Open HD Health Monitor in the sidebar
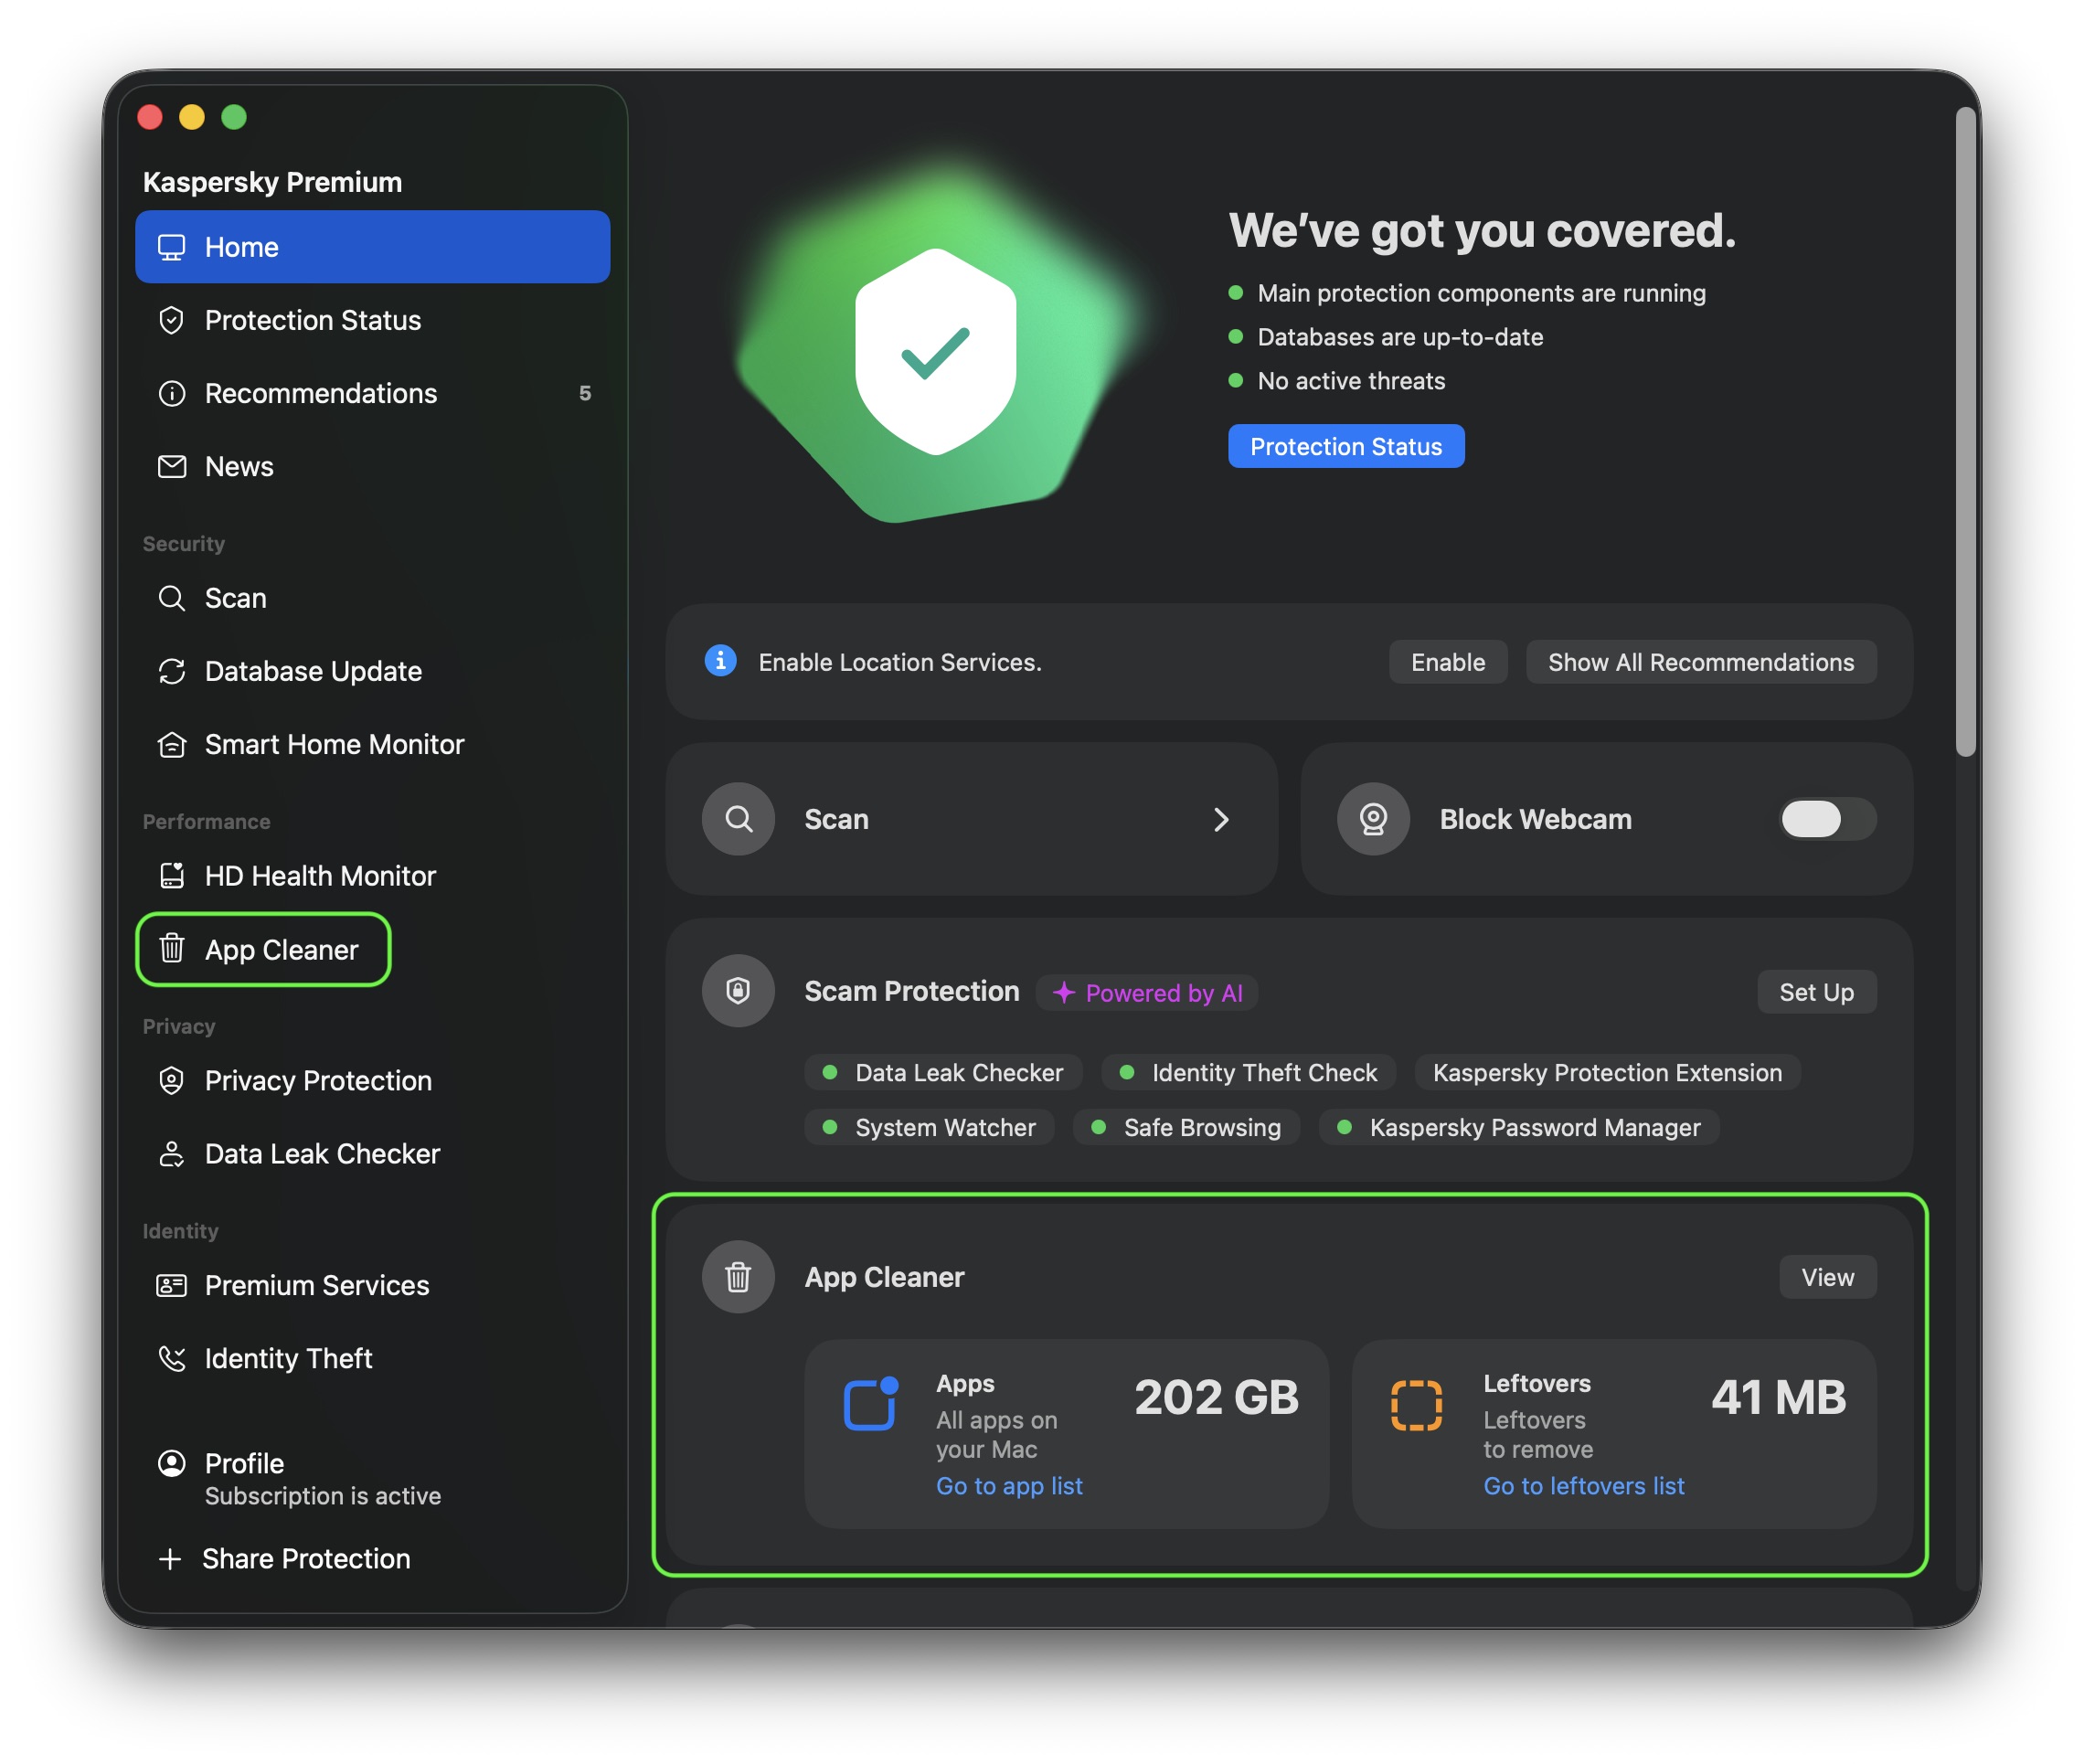Screen dimensions: 2084x1764 372,876
